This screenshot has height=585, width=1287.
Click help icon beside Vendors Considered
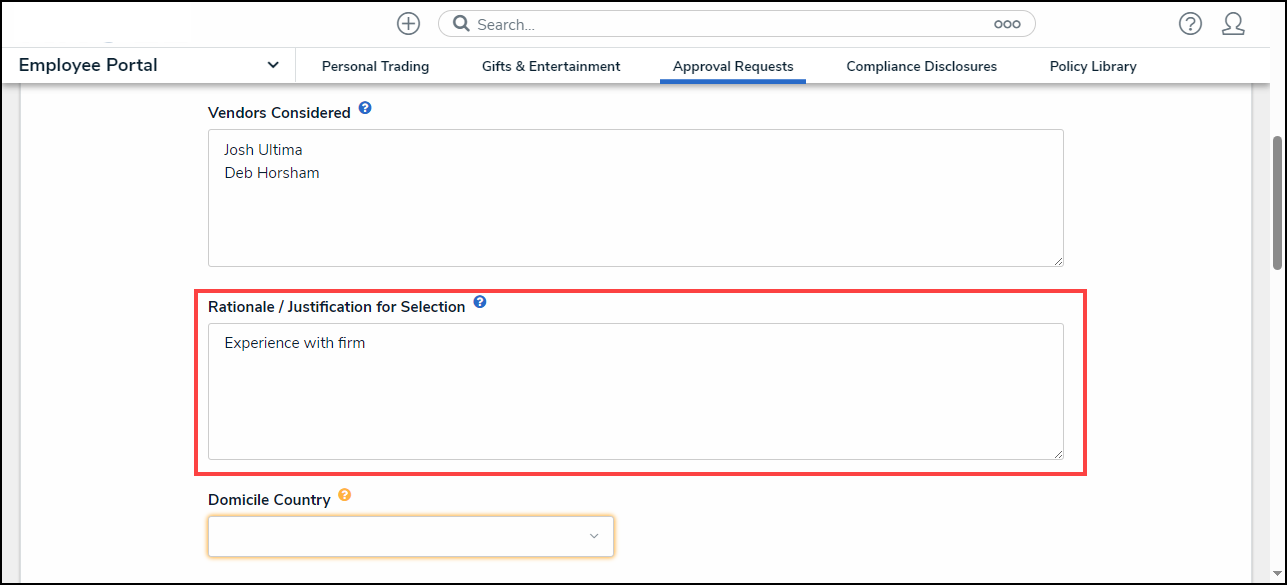click(365, 108)
